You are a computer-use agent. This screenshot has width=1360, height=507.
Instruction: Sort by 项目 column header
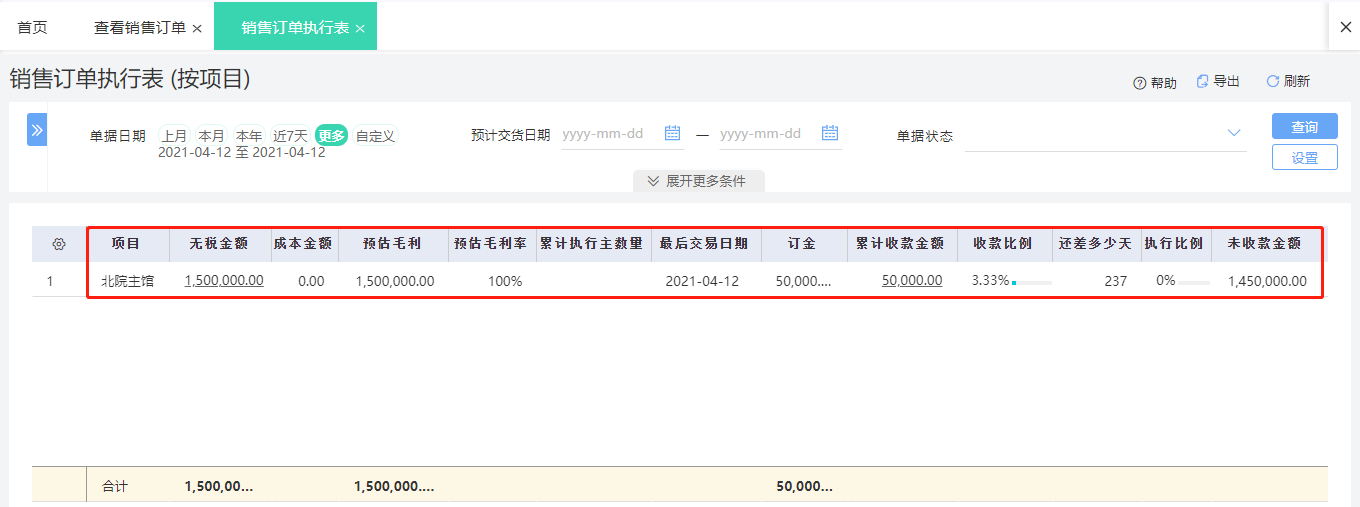coord(126,244)
